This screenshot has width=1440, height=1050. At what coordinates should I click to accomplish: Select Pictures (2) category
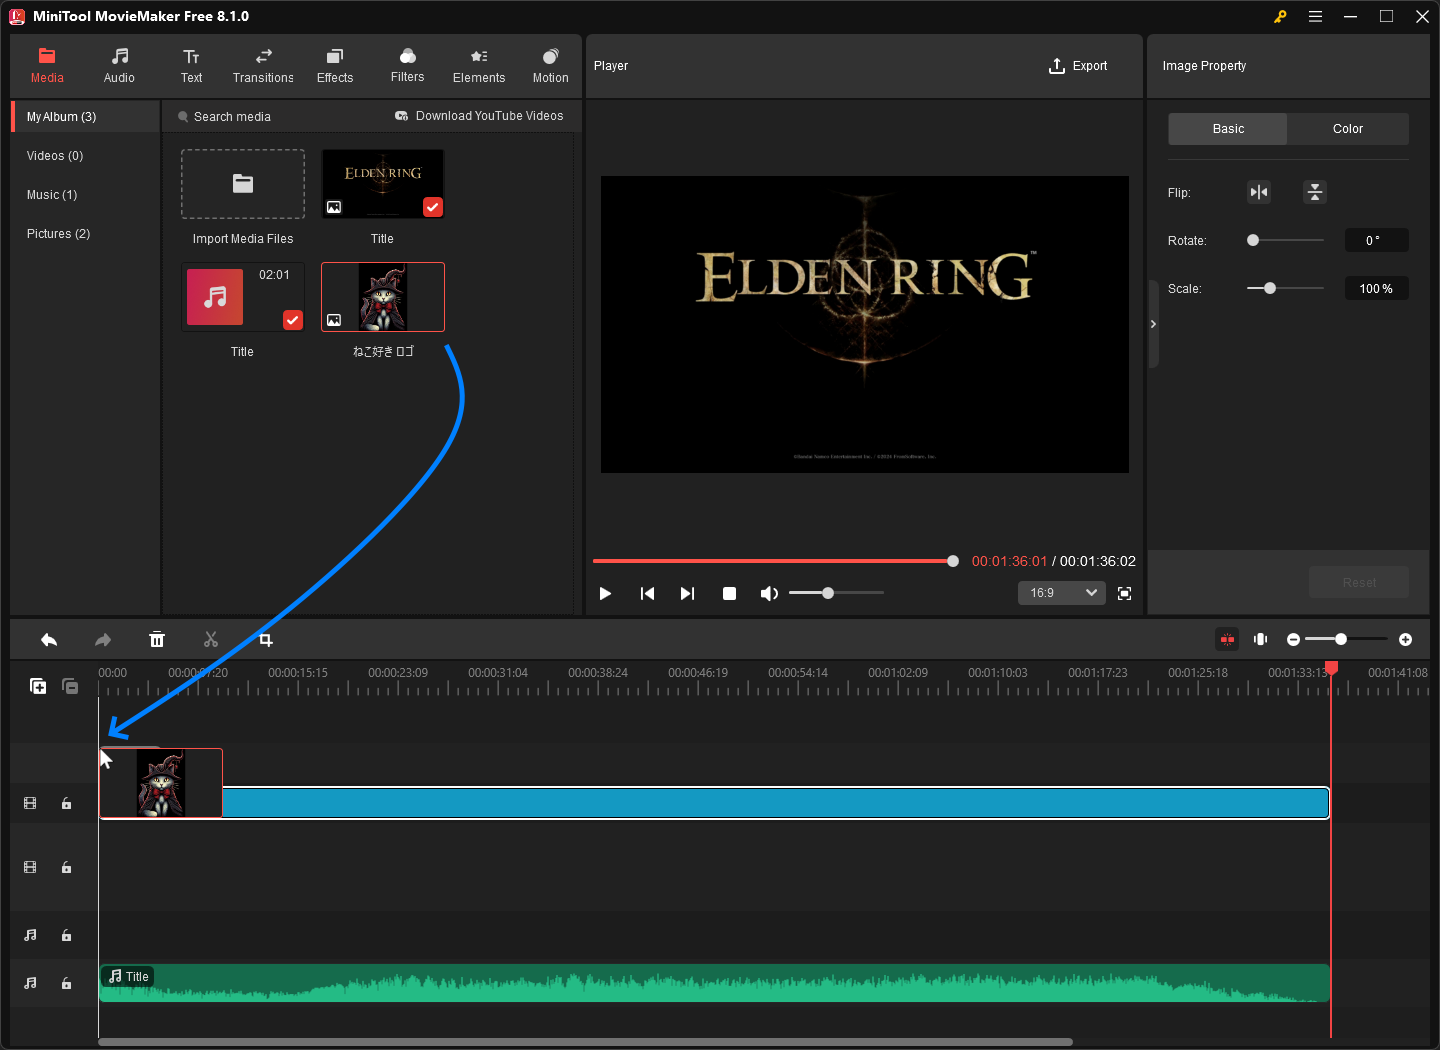click(86, 234)
